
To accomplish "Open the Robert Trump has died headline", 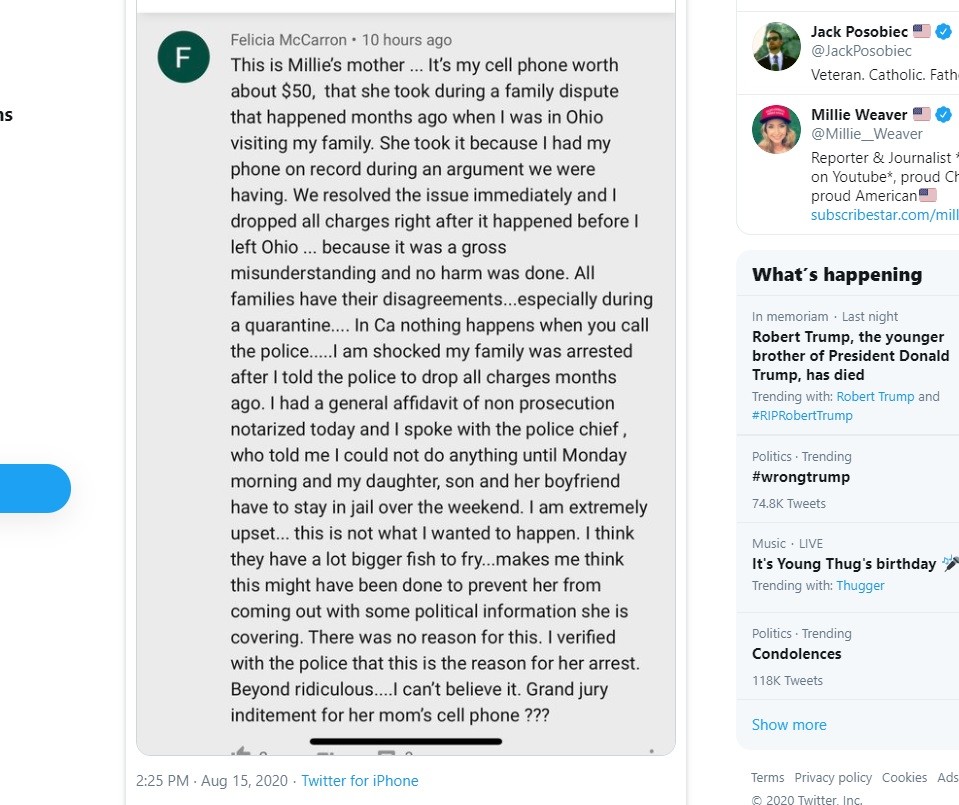I will (x=850, y=355).
